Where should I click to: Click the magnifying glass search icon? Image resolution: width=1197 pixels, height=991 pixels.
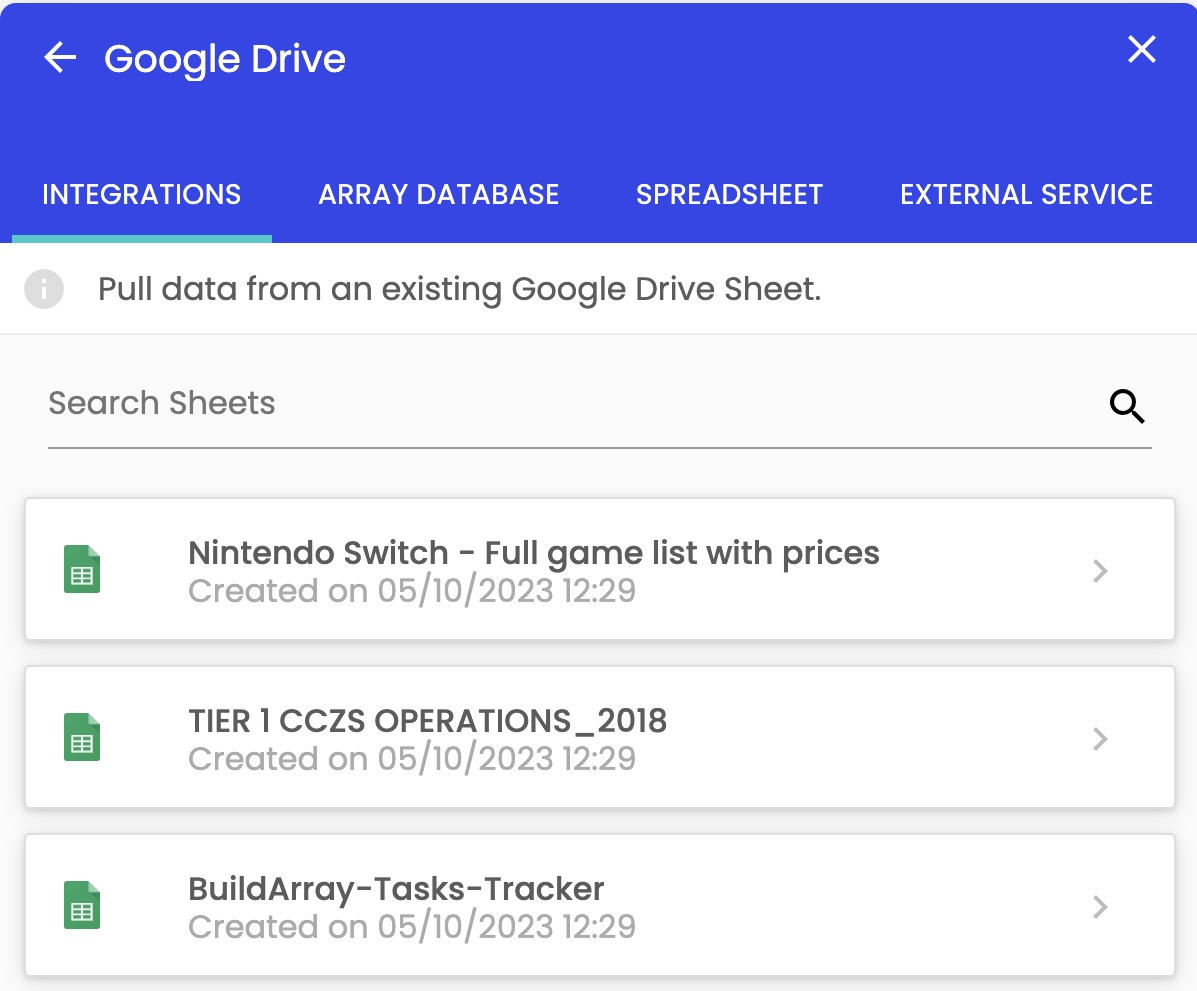click(x=1127, y=405)
